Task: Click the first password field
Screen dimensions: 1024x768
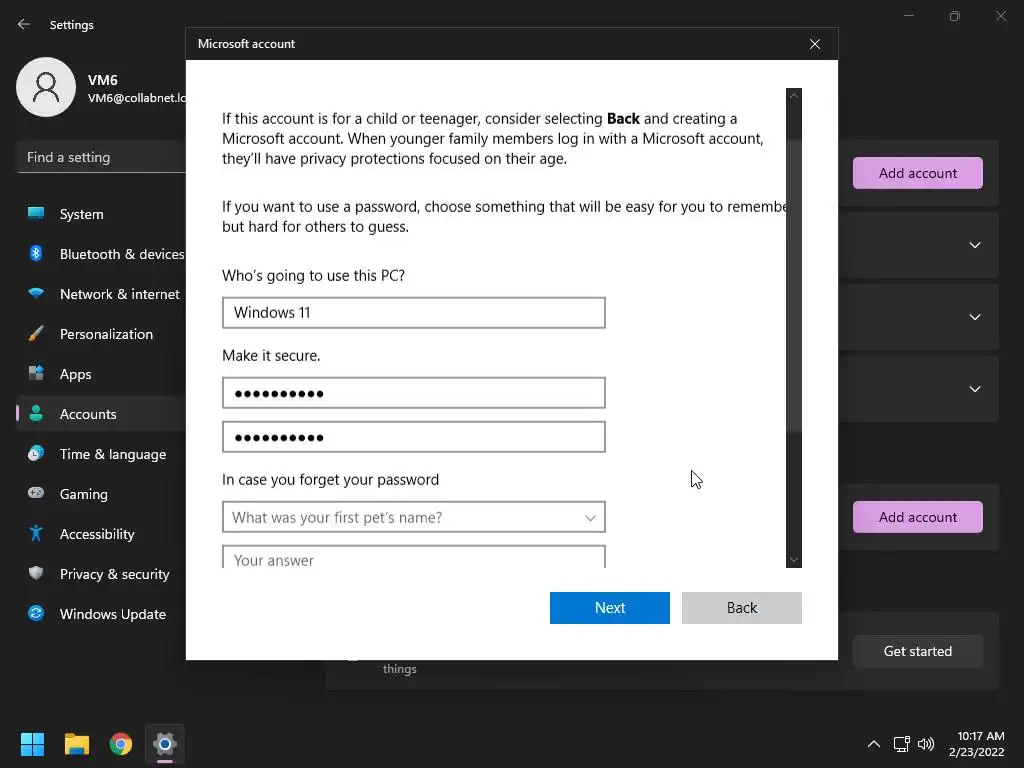Action: (413, 393)
